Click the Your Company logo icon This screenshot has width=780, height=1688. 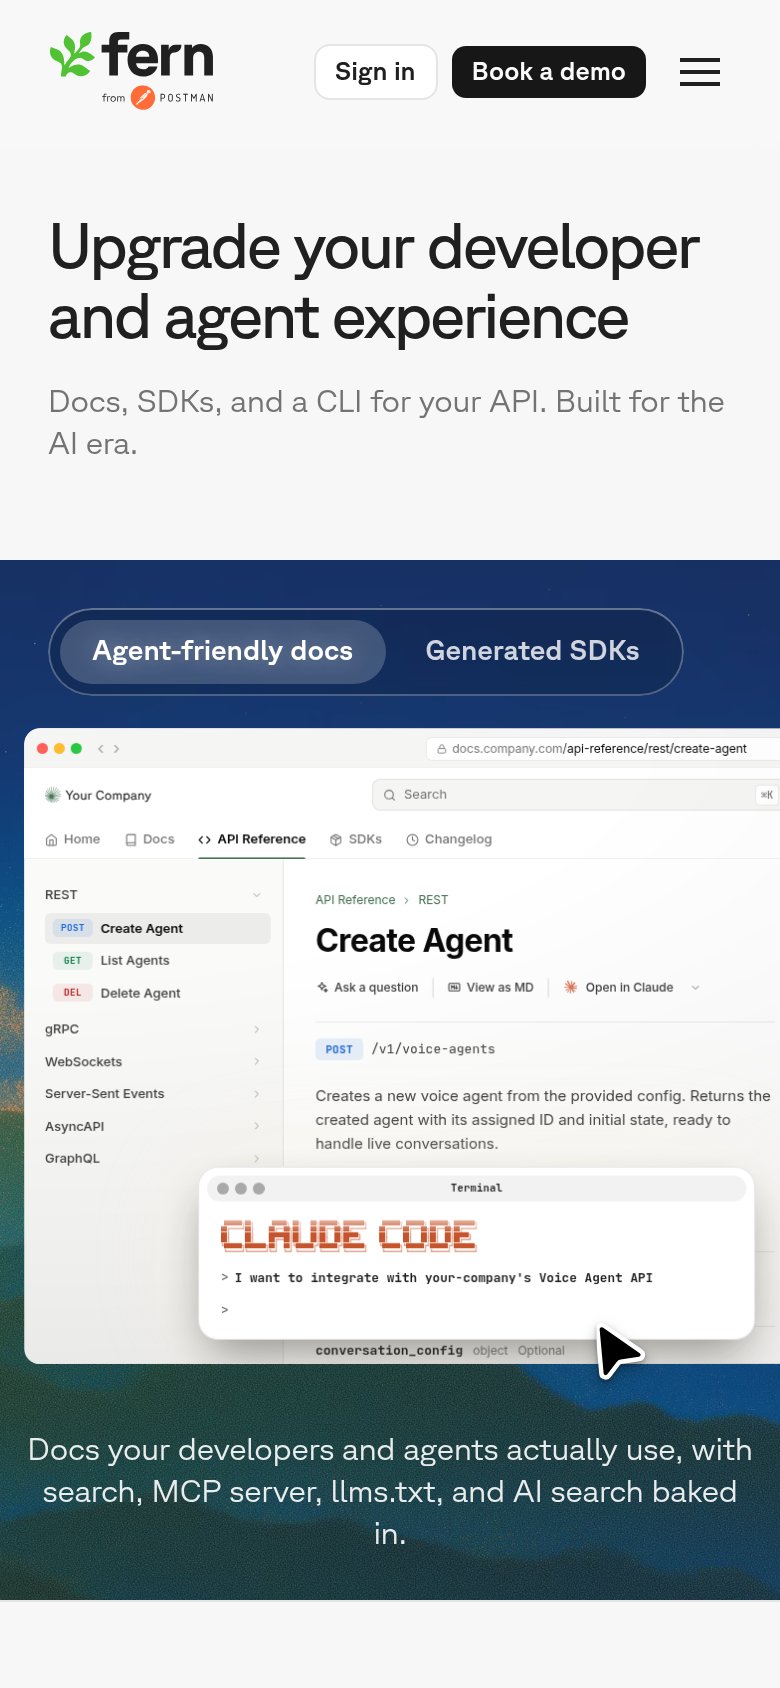(53, 795)
